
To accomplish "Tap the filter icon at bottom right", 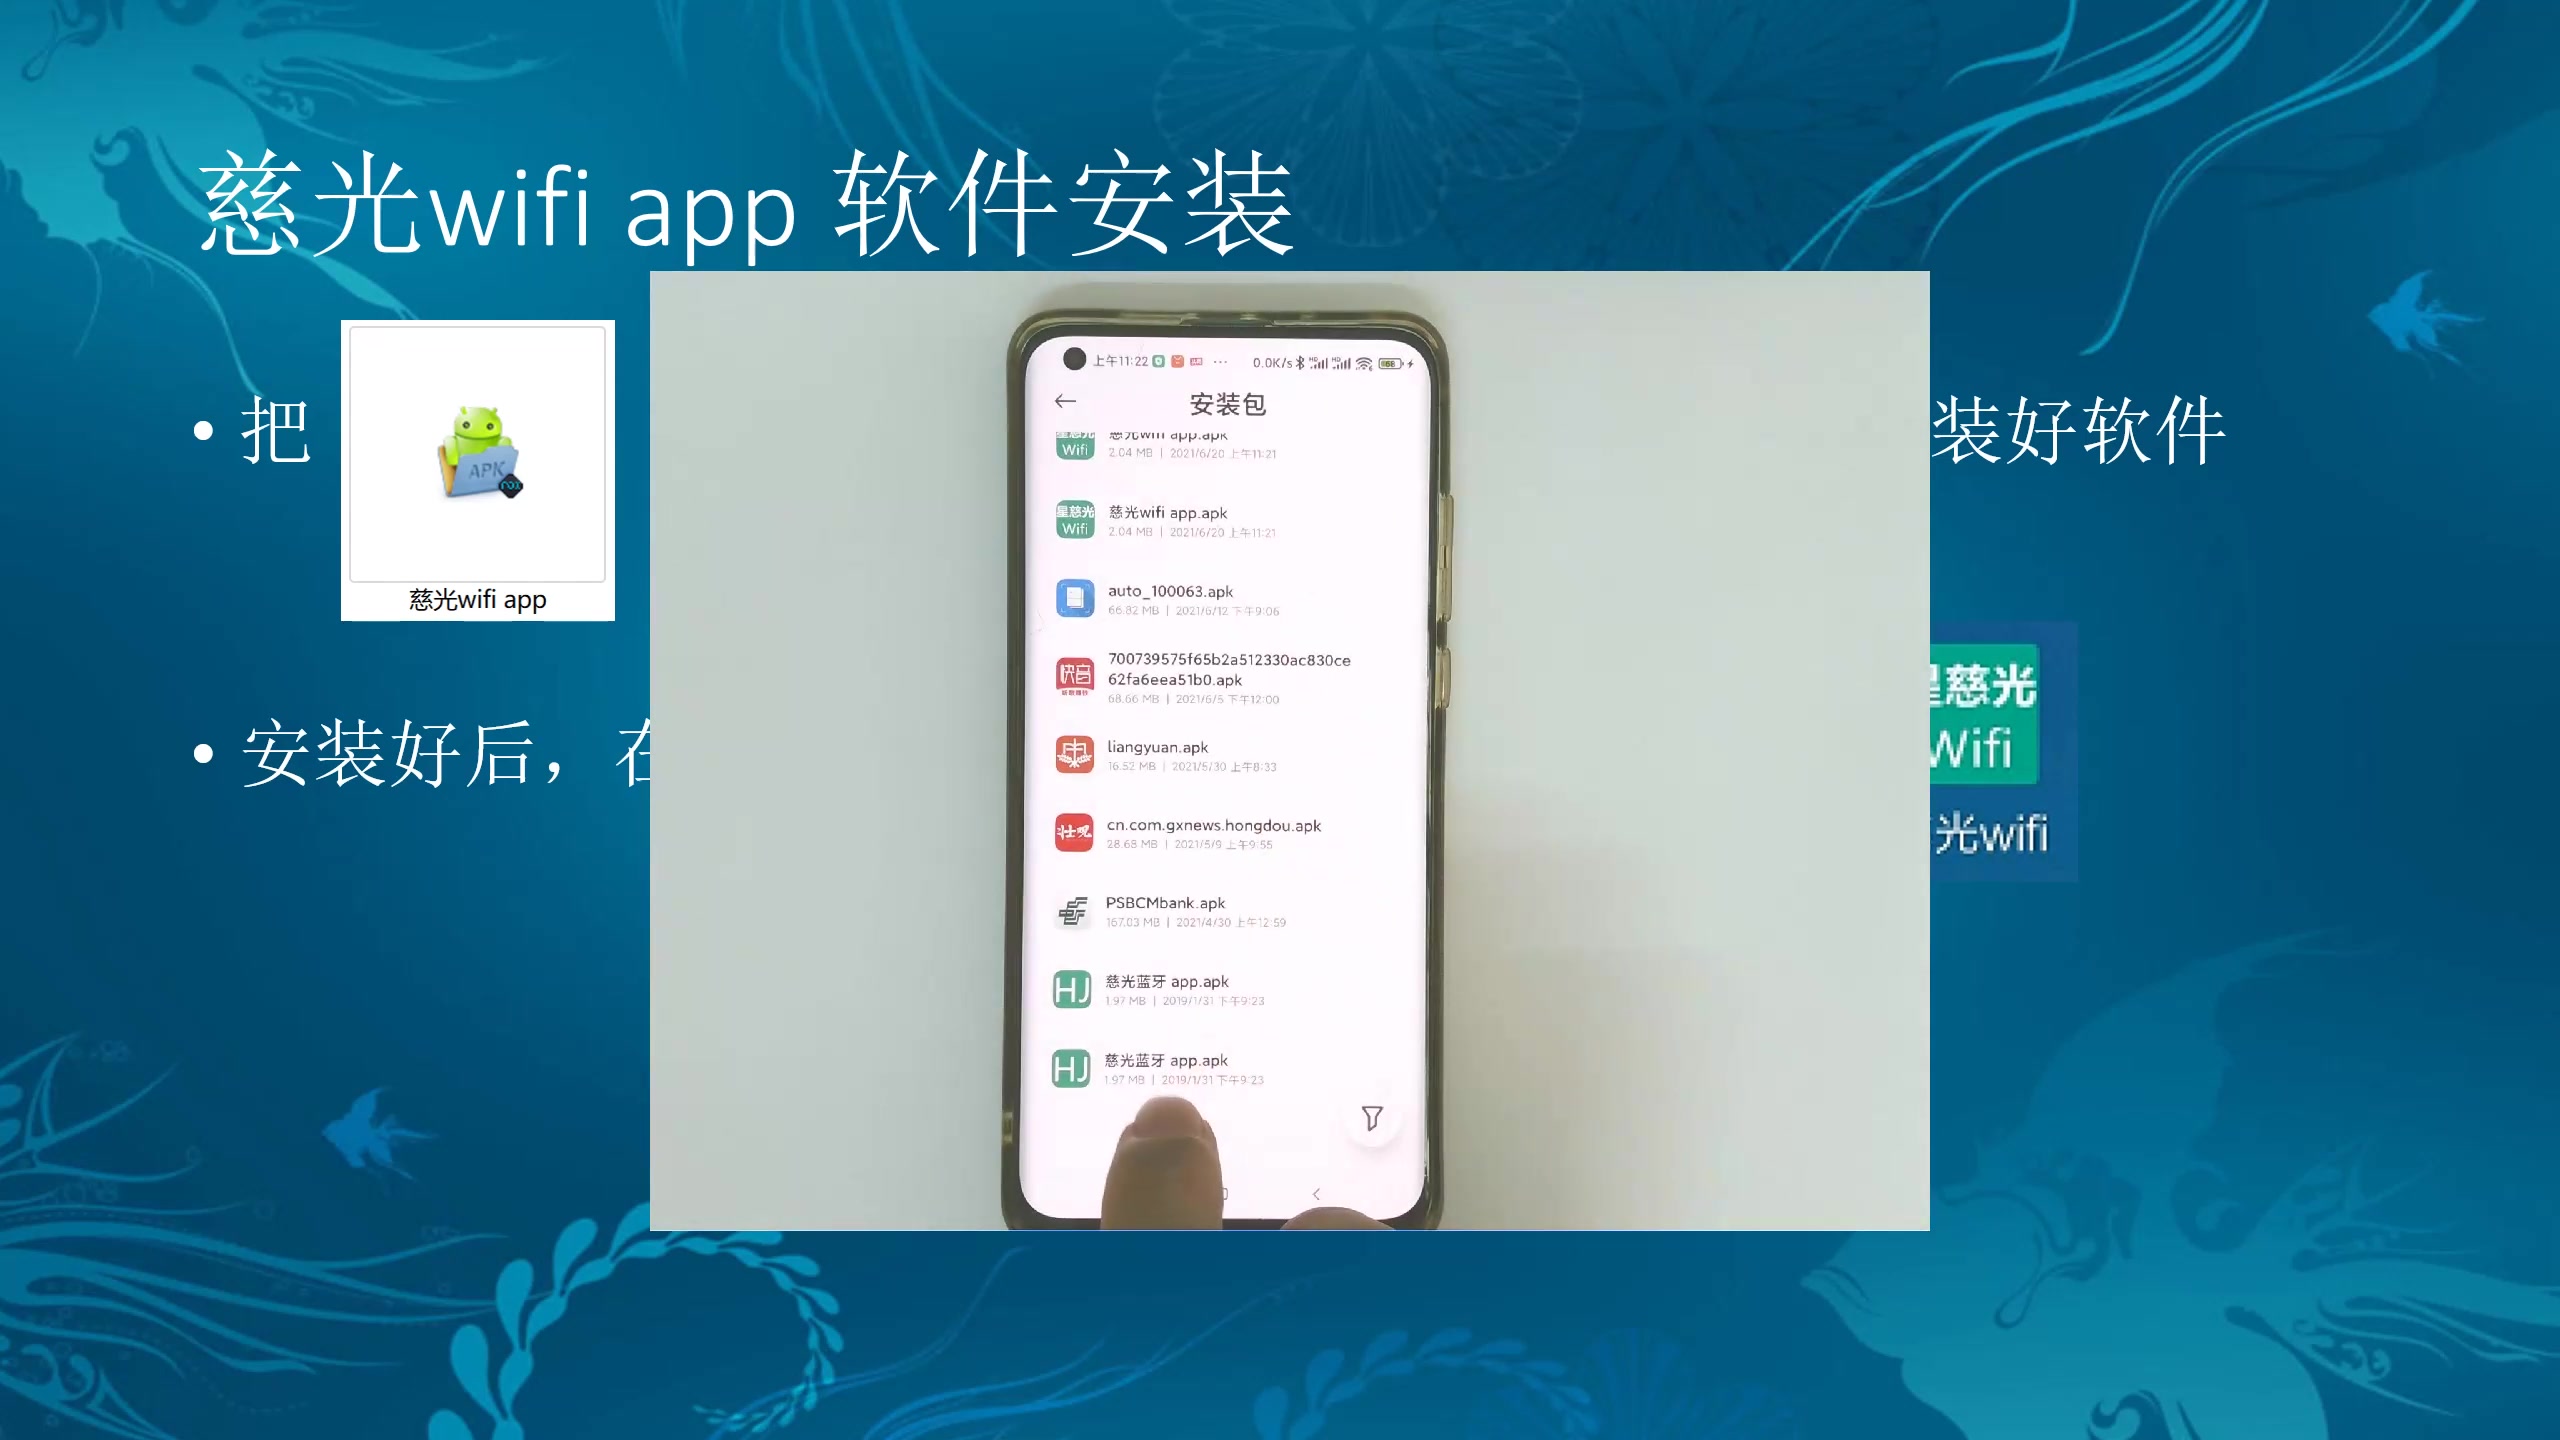I will pyautogui.click(x=1371, y=1118).
